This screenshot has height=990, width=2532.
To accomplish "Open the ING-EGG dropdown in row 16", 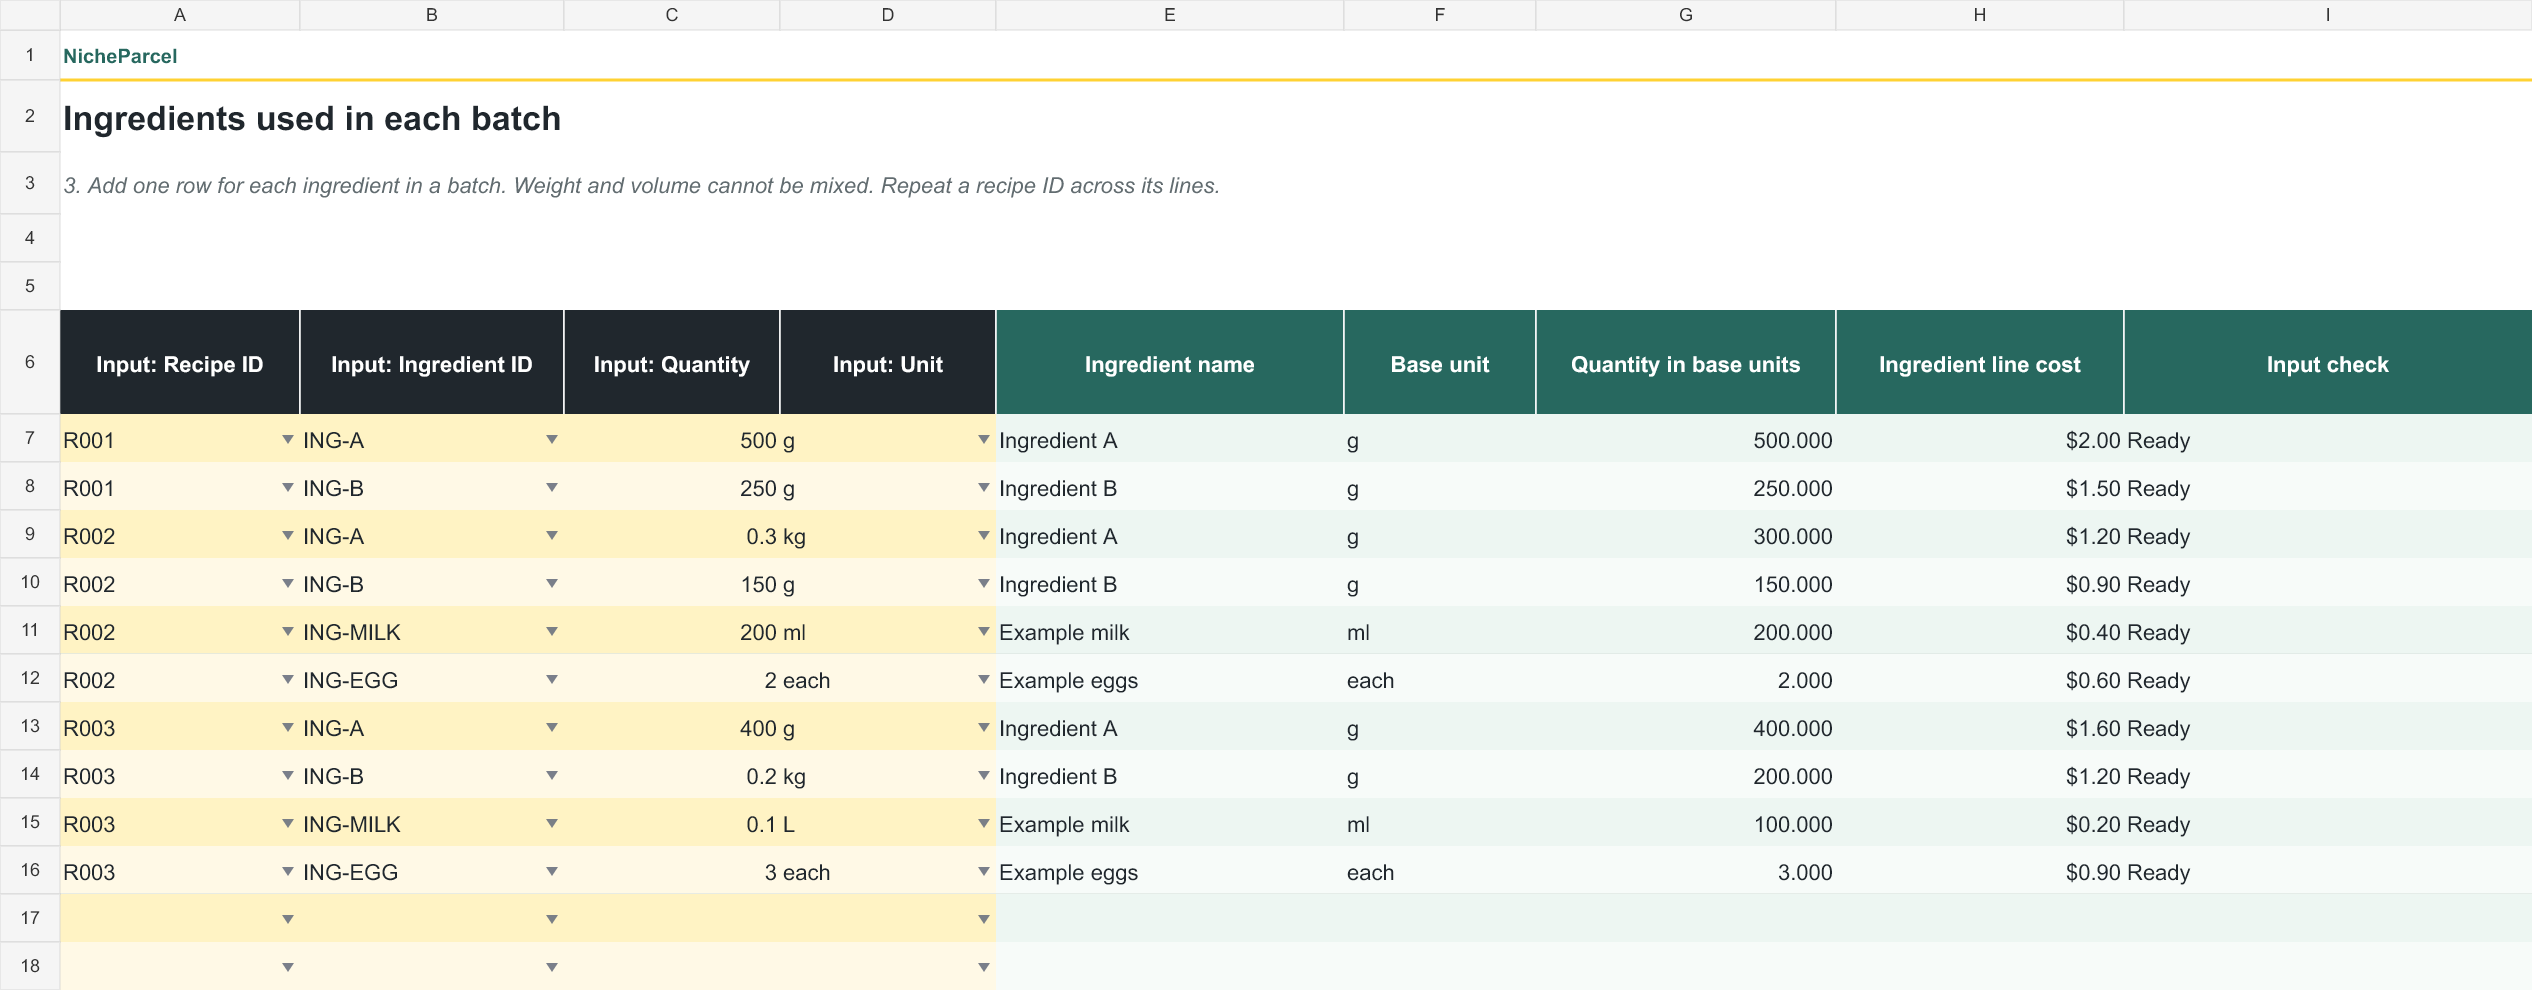I will tap(551, 872).
